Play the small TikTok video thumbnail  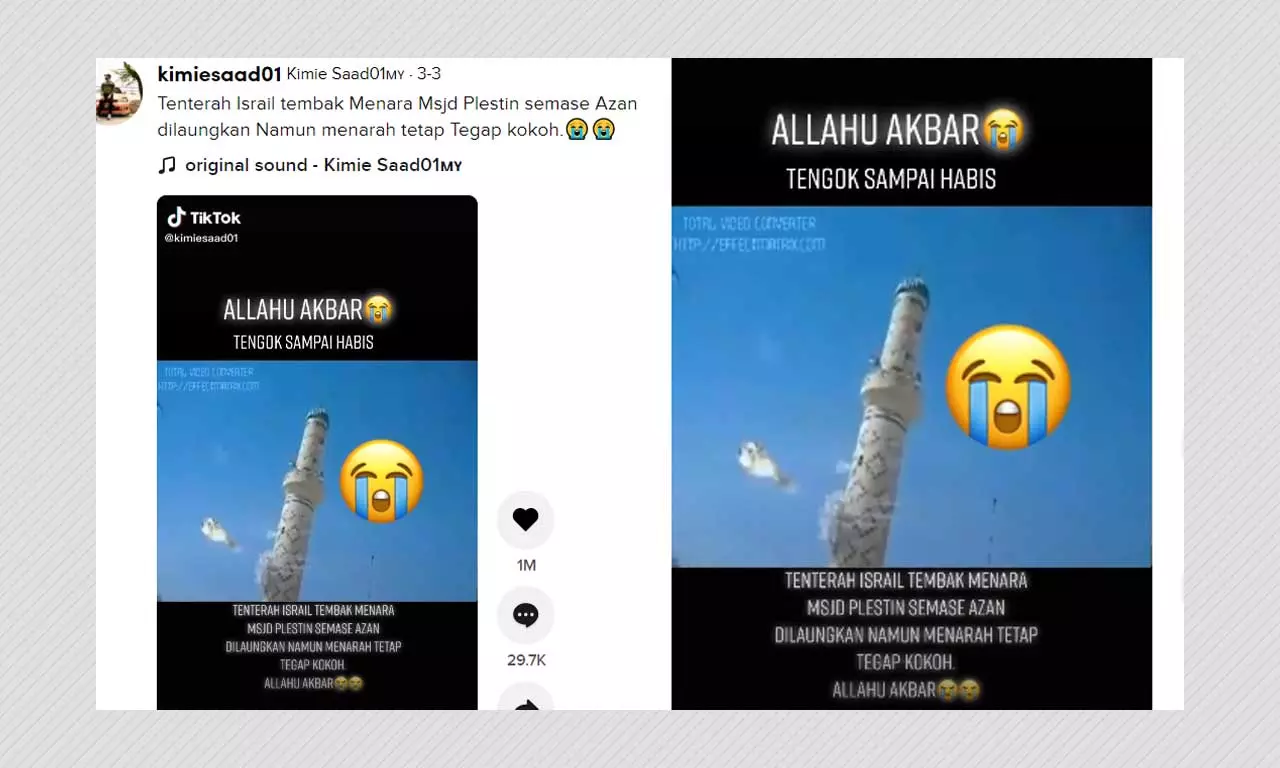(317, 452)
